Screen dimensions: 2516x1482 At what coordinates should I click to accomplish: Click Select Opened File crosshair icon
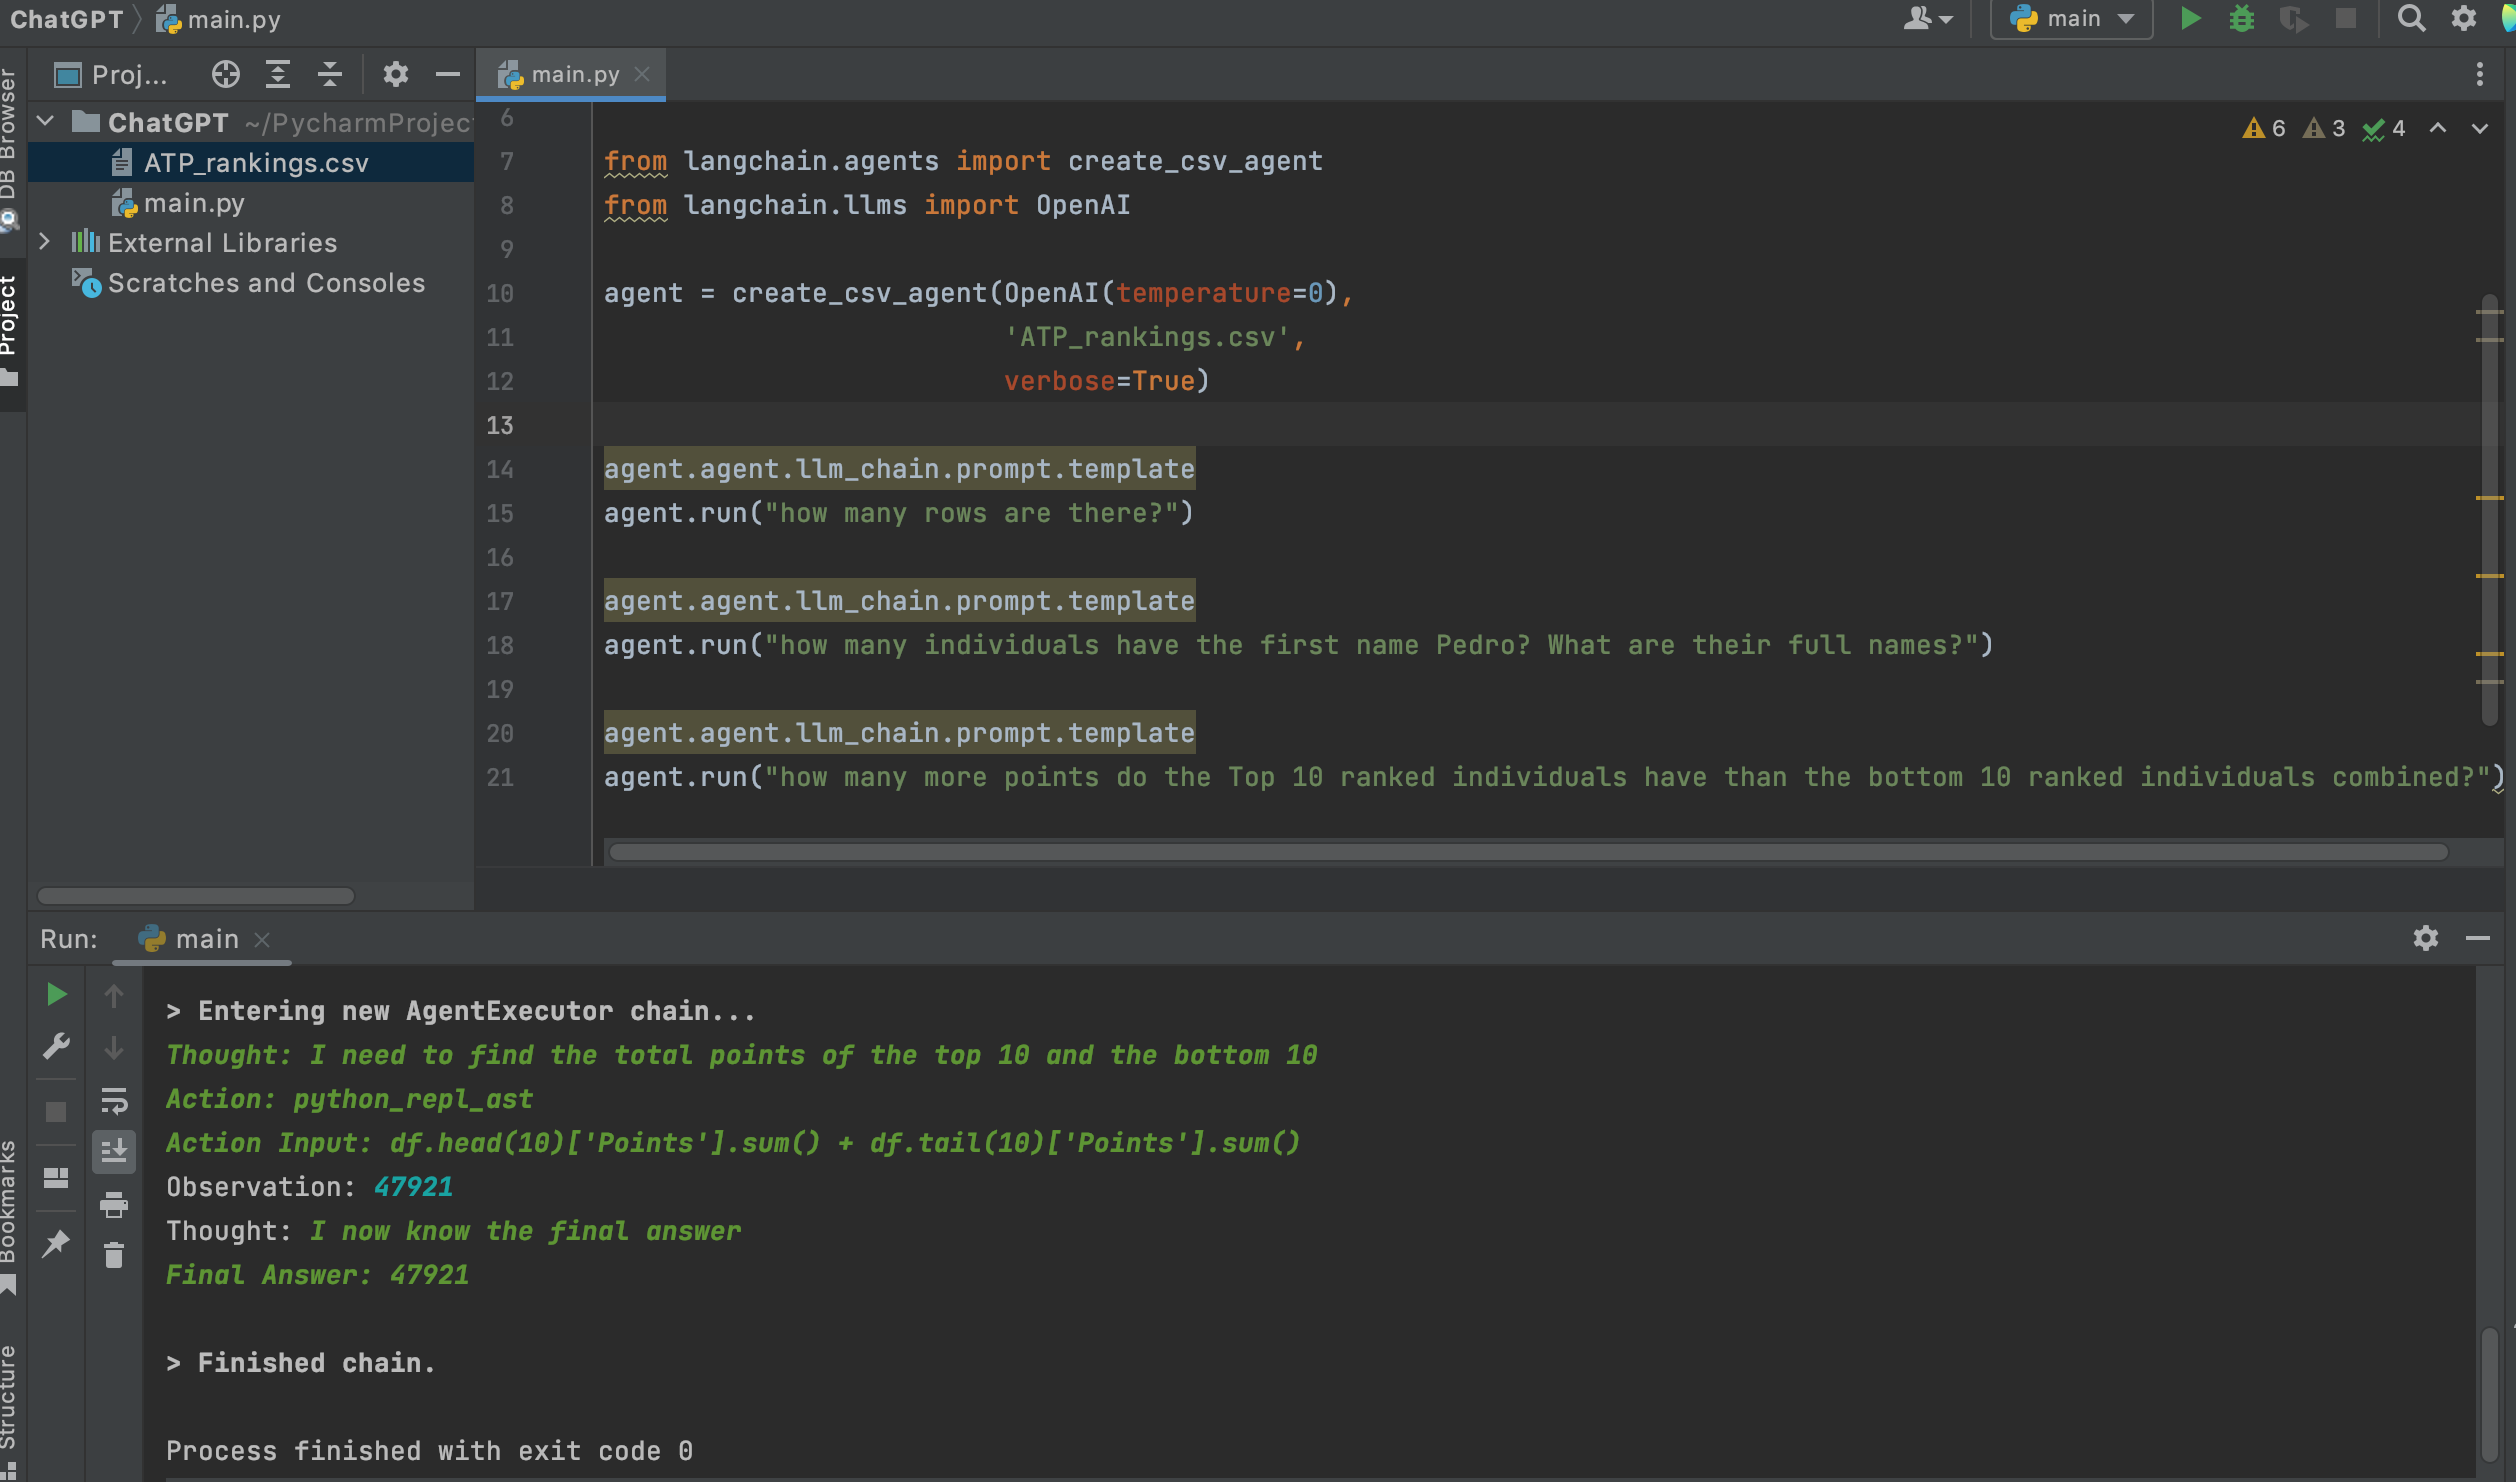coord(226,74)
